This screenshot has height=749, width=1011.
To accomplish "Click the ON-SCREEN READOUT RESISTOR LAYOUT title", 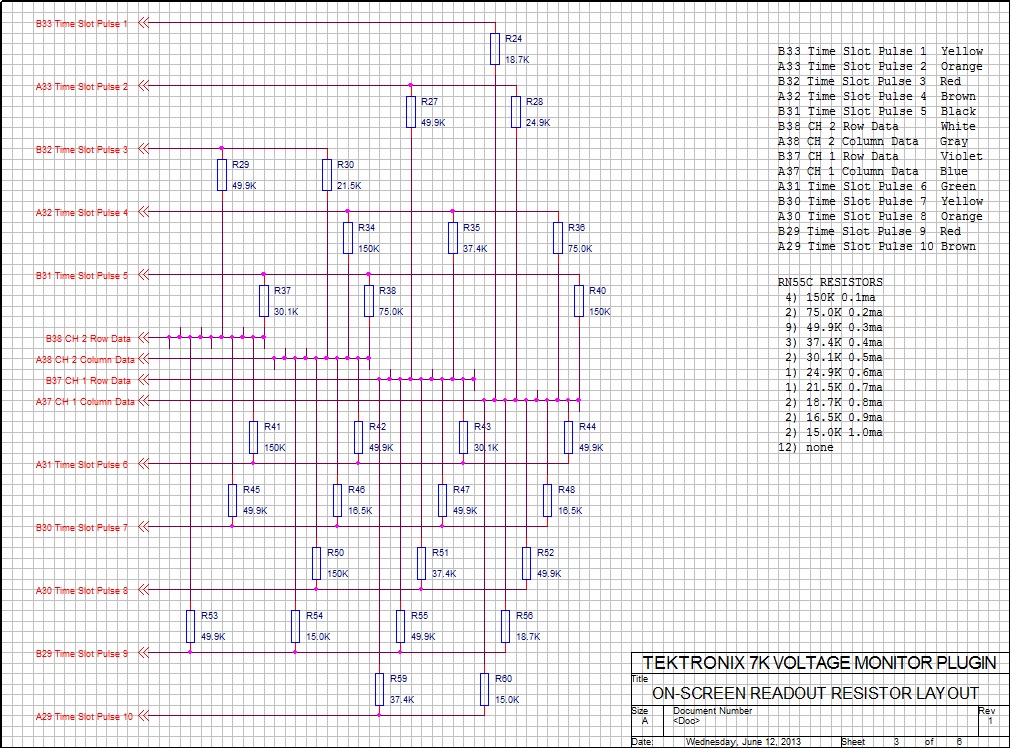I will point(816,694).
